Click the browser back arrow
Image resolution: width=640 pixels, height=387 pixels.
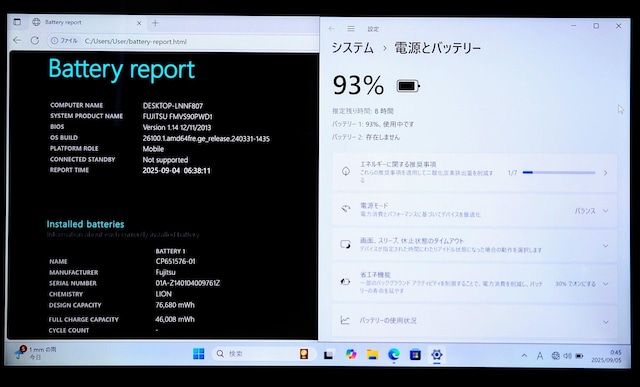(17, 40)
